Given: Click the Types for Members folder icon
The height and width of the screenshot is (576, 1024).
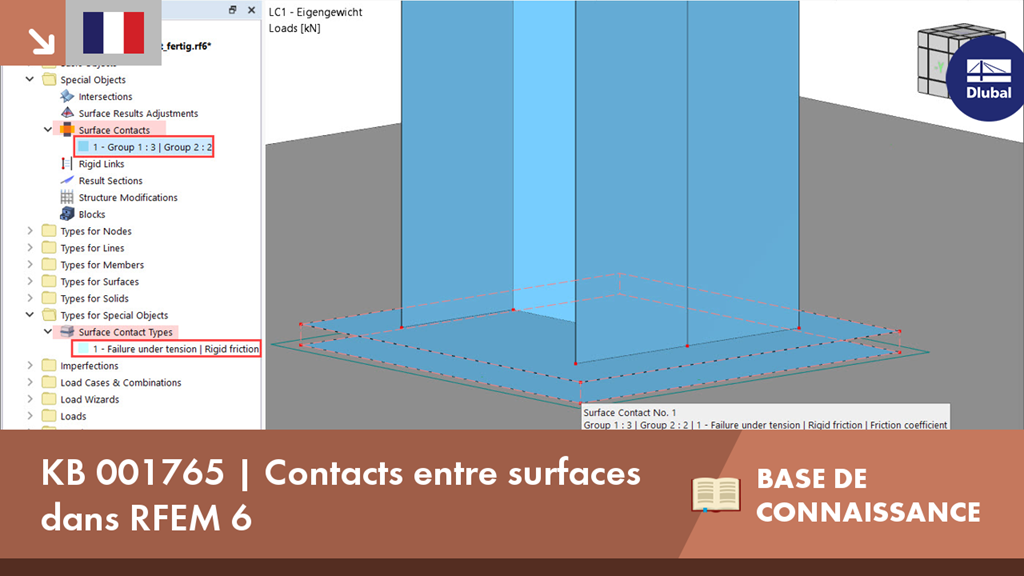Looking at the screenshot, I should point(49,264).
